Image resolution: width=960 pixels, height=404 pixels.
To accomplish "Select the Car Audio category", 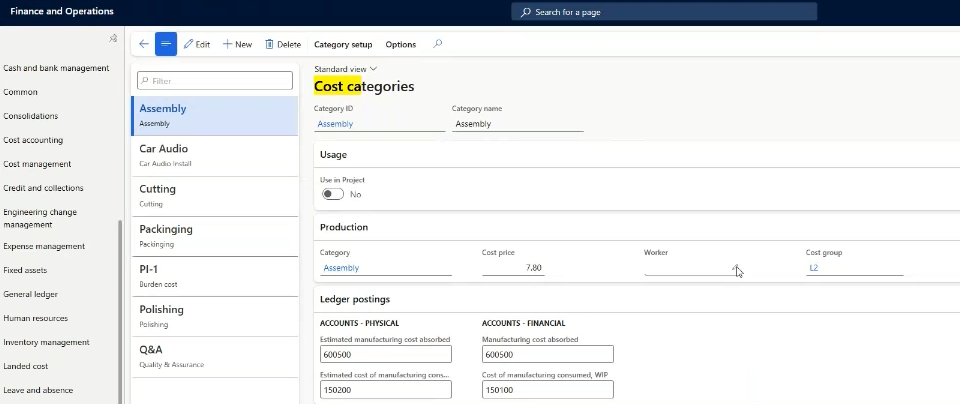I will [x=215, y=155].
